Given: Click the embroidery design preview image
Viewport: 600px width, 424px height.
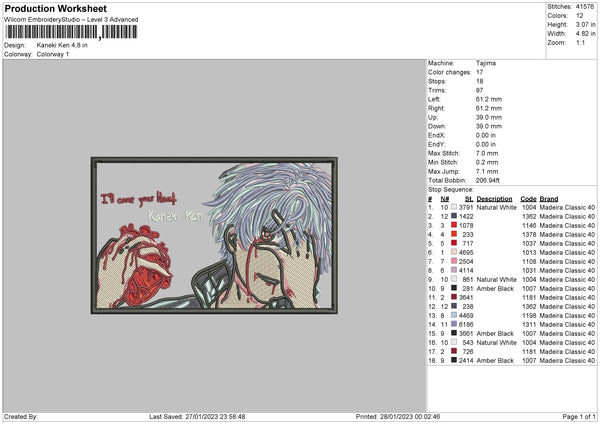Looking at the screenshot, I should tap(214, 235).
